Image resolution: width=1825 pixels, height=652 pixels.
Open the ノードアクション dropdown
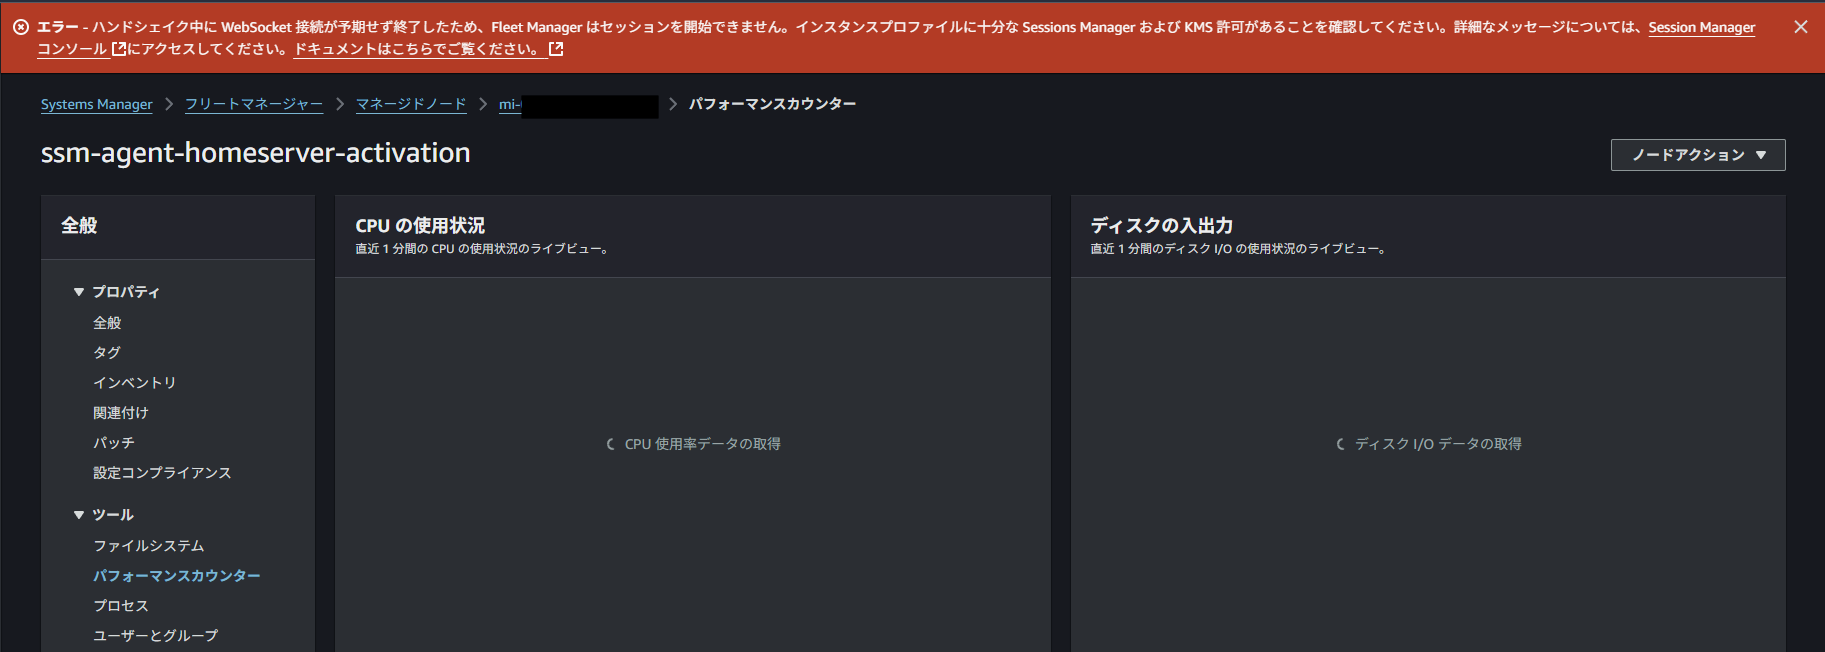click(1698, 155)
